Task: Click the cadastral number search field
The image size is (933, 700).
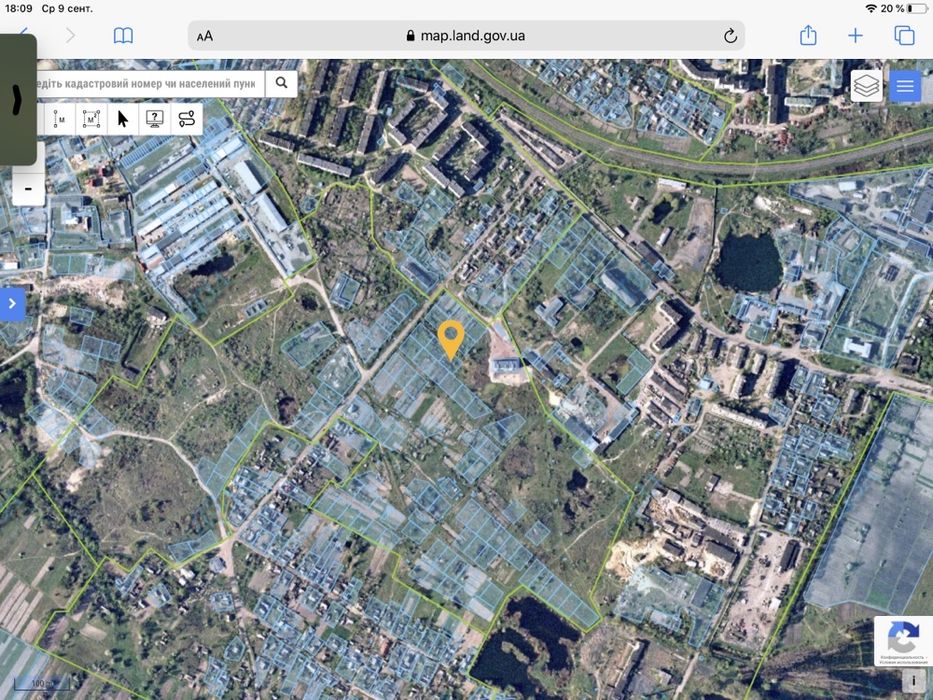Action: click(149, 83)
